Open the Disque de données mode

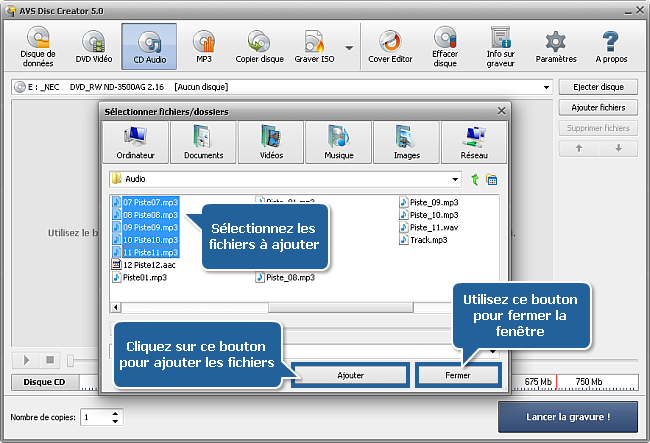(38, 48)
